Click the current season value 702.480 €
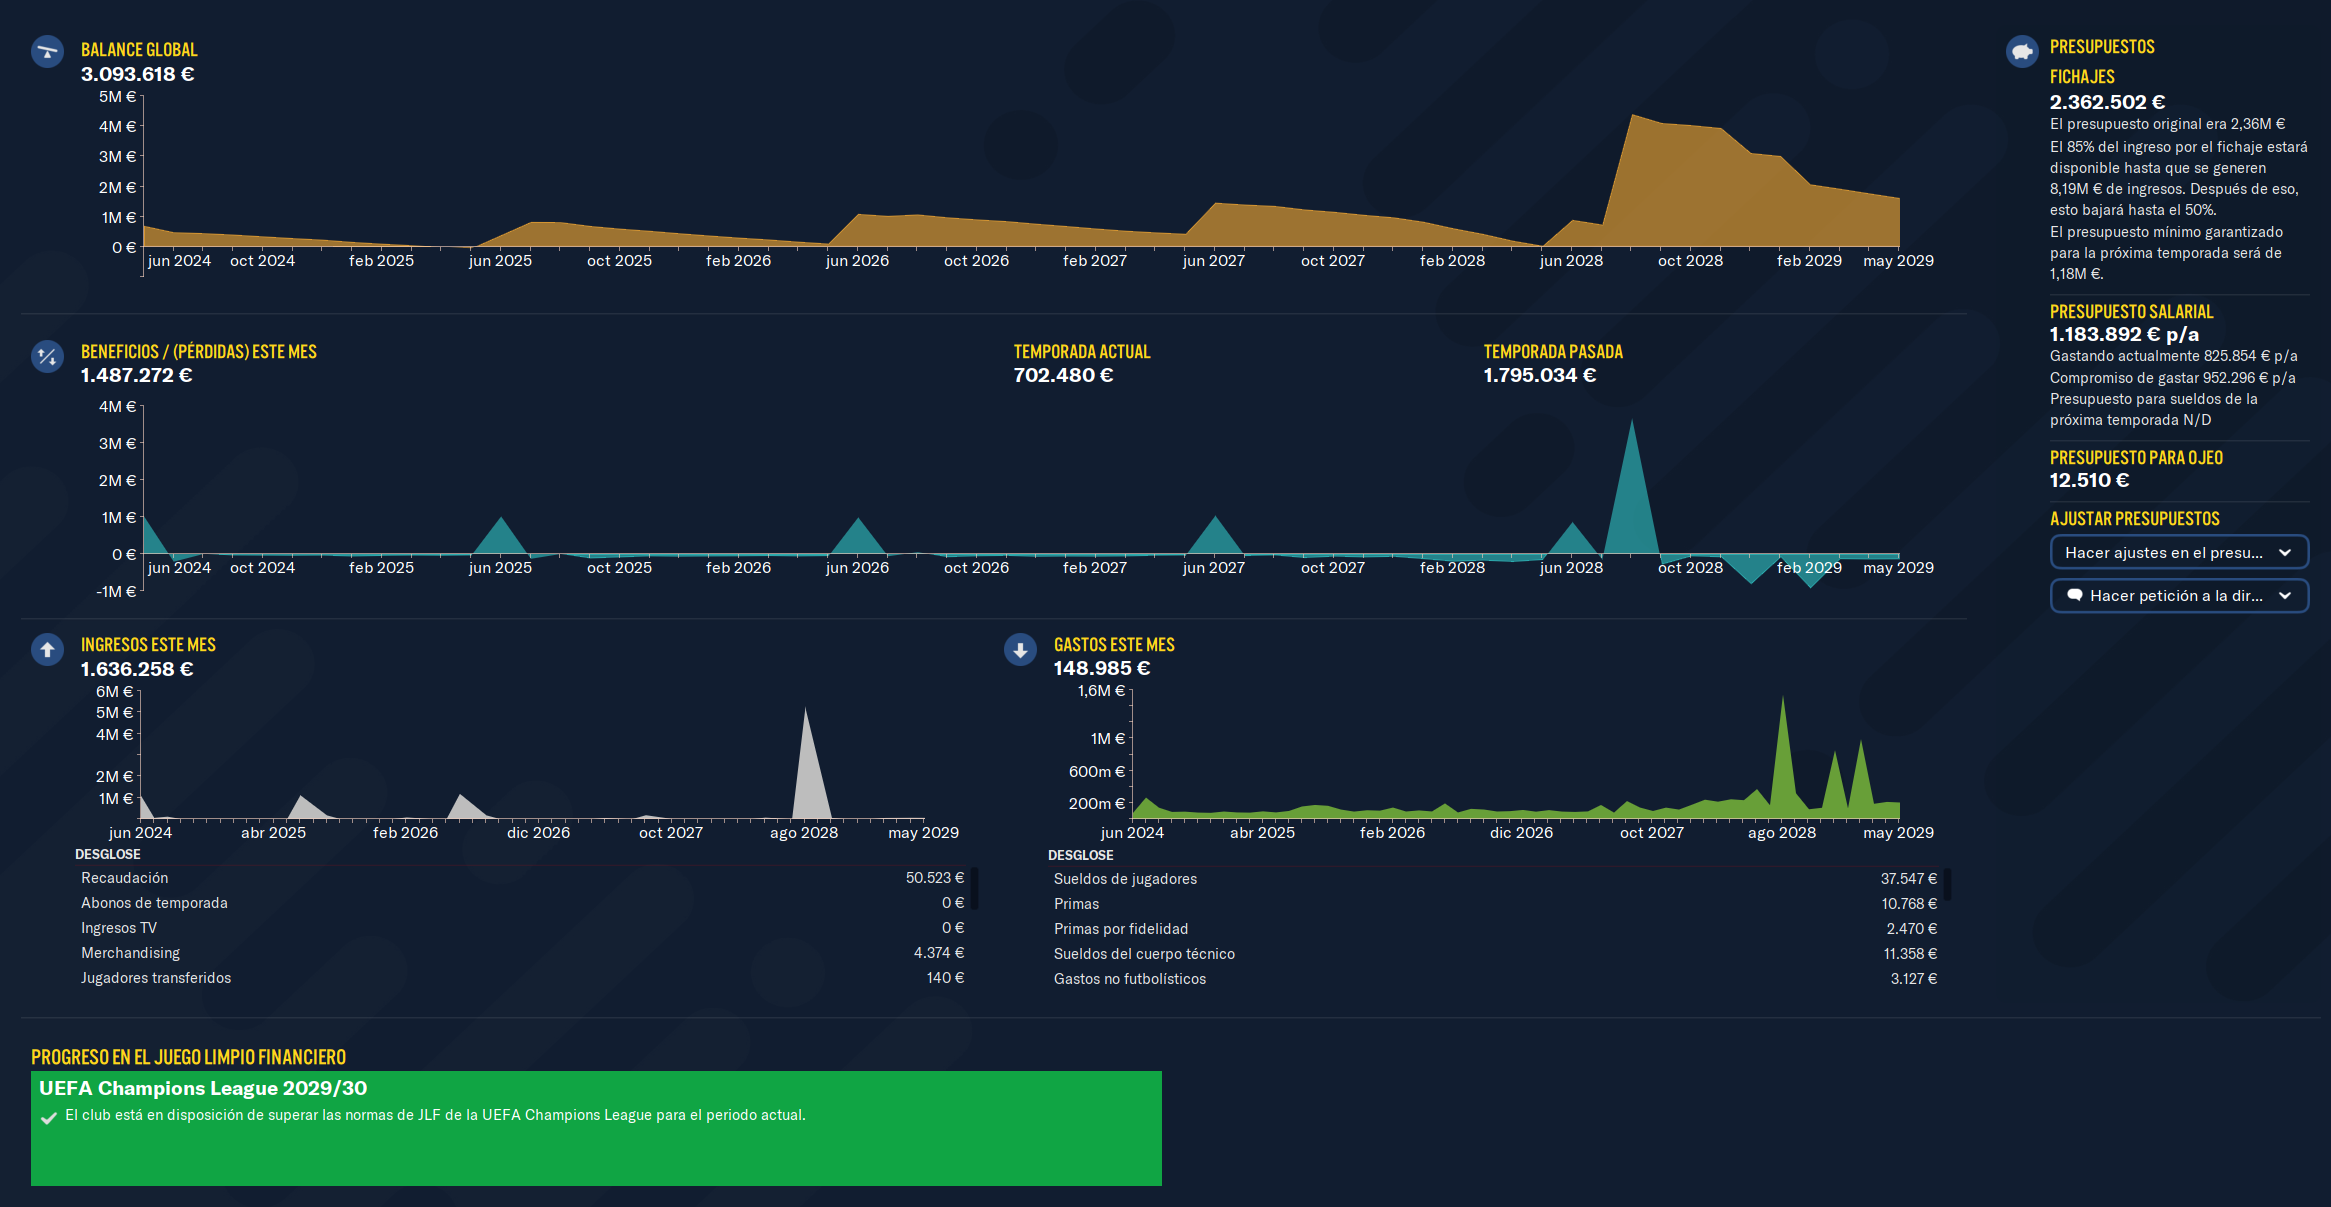This screenshot has width=2331, height=1207. click(1063, 375)
